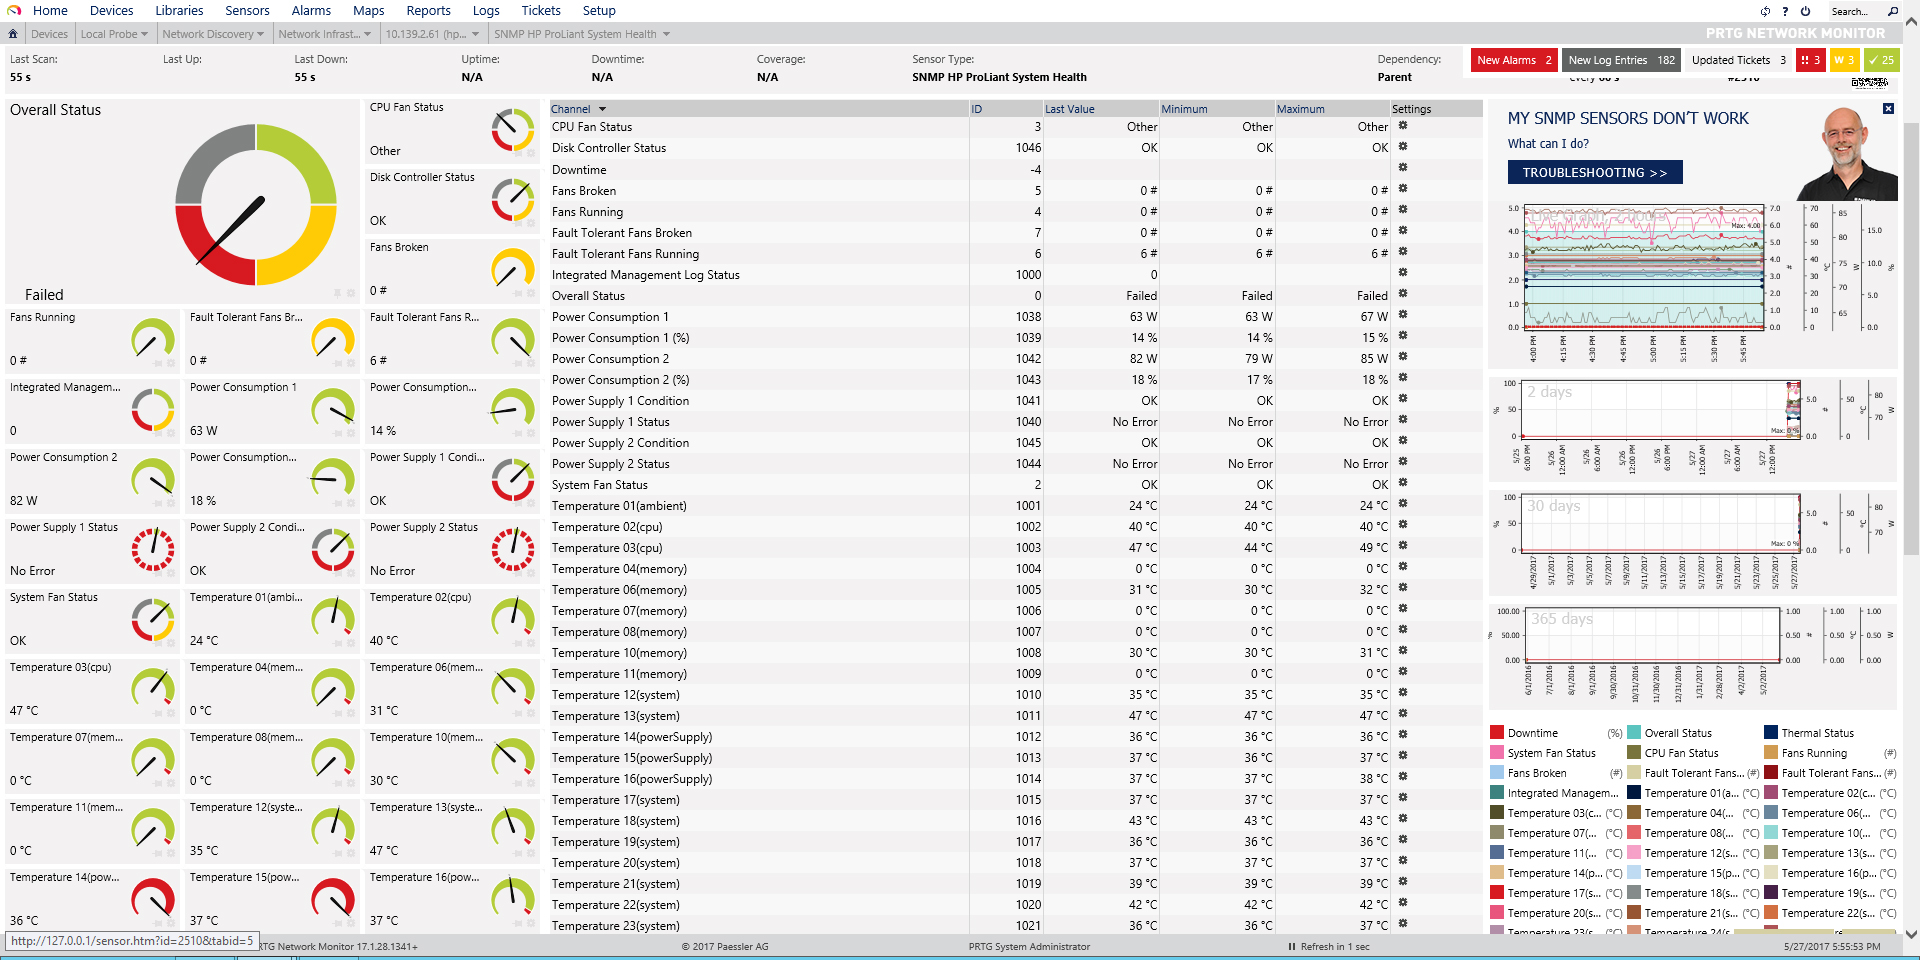Open settings gear for Disk Controller Status channel
Screen dimensions: 1920x960
click(x=1403, y=147)
